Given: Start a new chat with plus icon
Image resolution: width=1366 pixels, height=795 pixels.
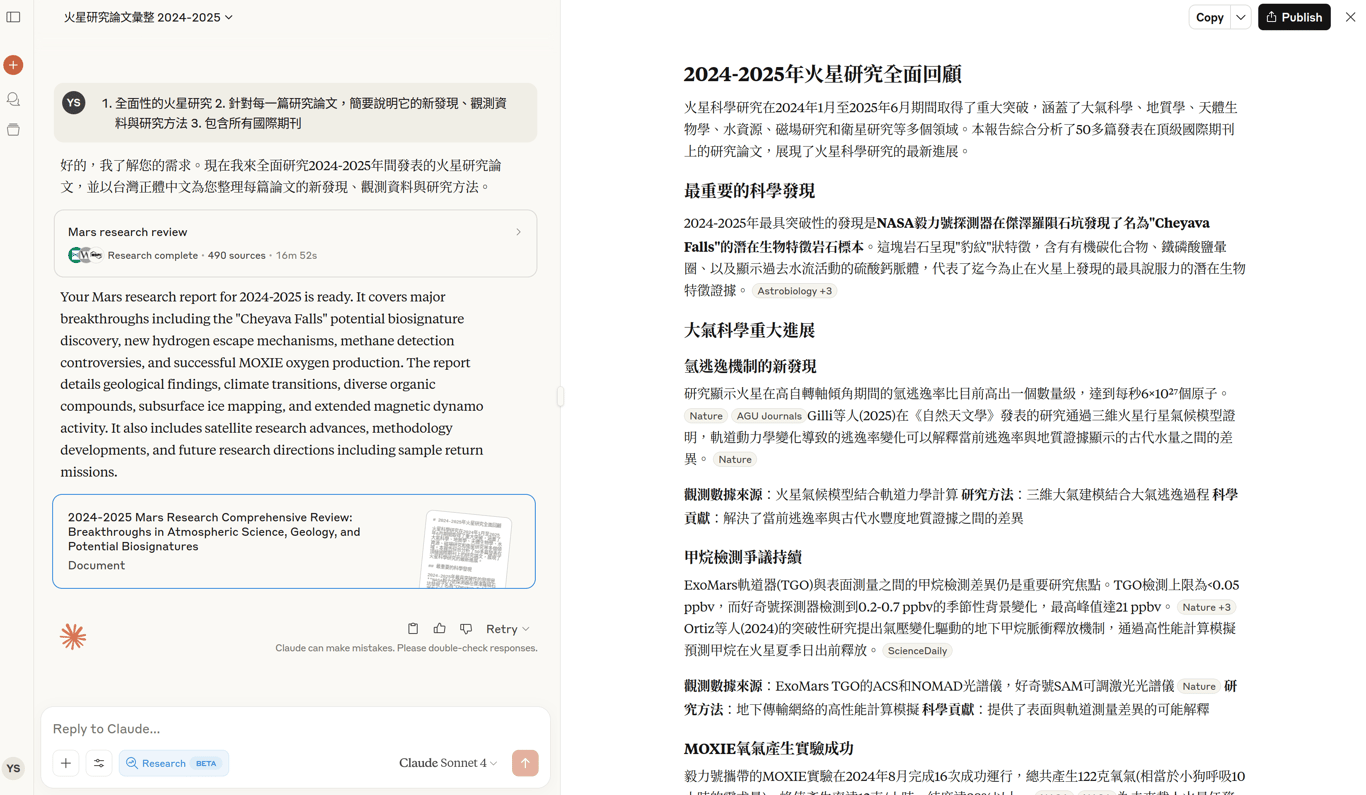Looking at the screenshot, I should [x=13, y=65].
